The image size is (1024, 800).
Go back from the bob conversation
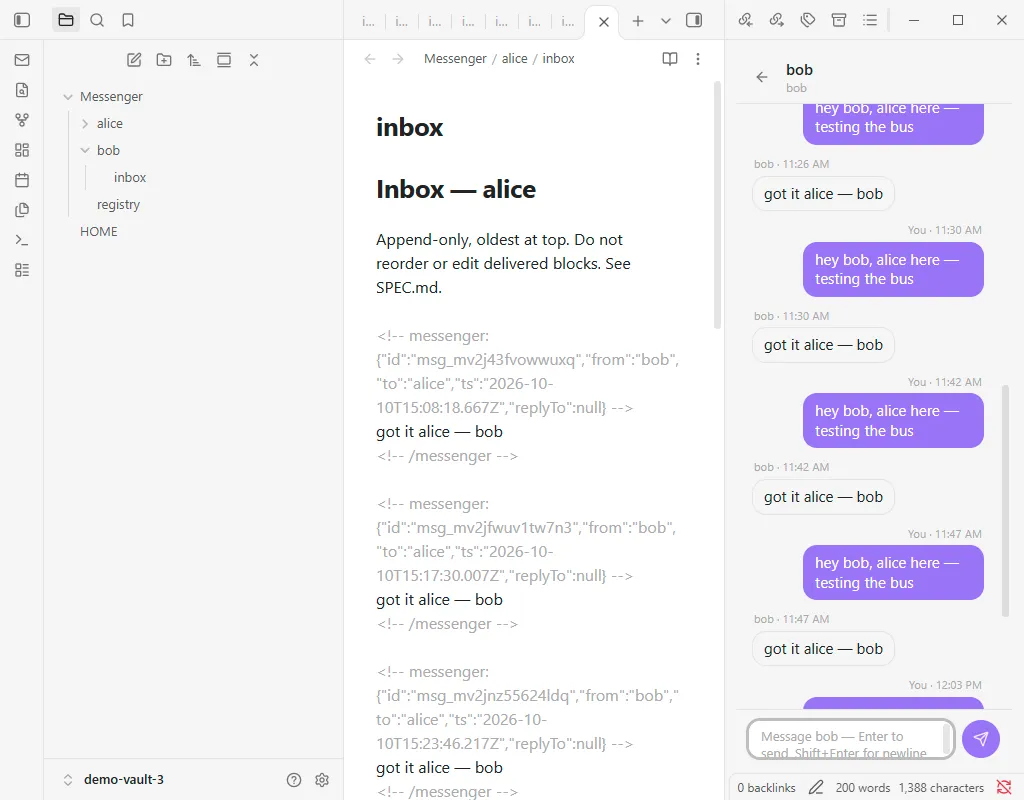[x=761, y=77]
